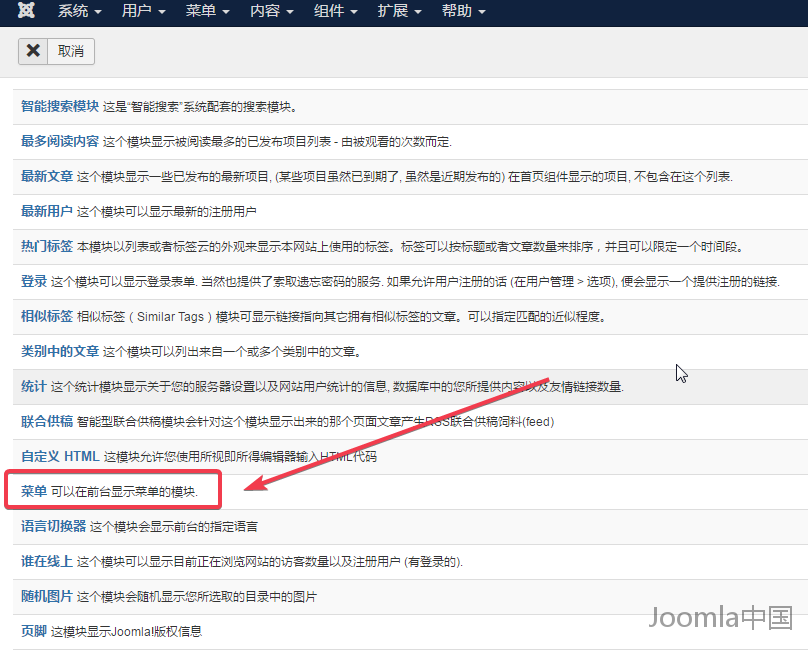Open the 菜单 module link
The width and height of the screenshot is (808, 657).
34,492
